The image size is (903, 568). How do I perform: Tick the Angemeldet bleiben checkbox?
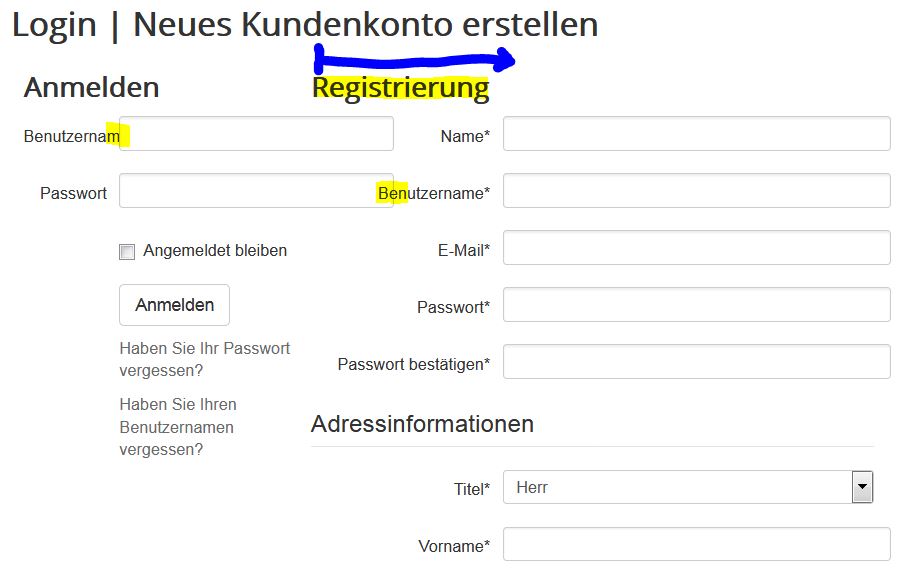coord(127,252)
